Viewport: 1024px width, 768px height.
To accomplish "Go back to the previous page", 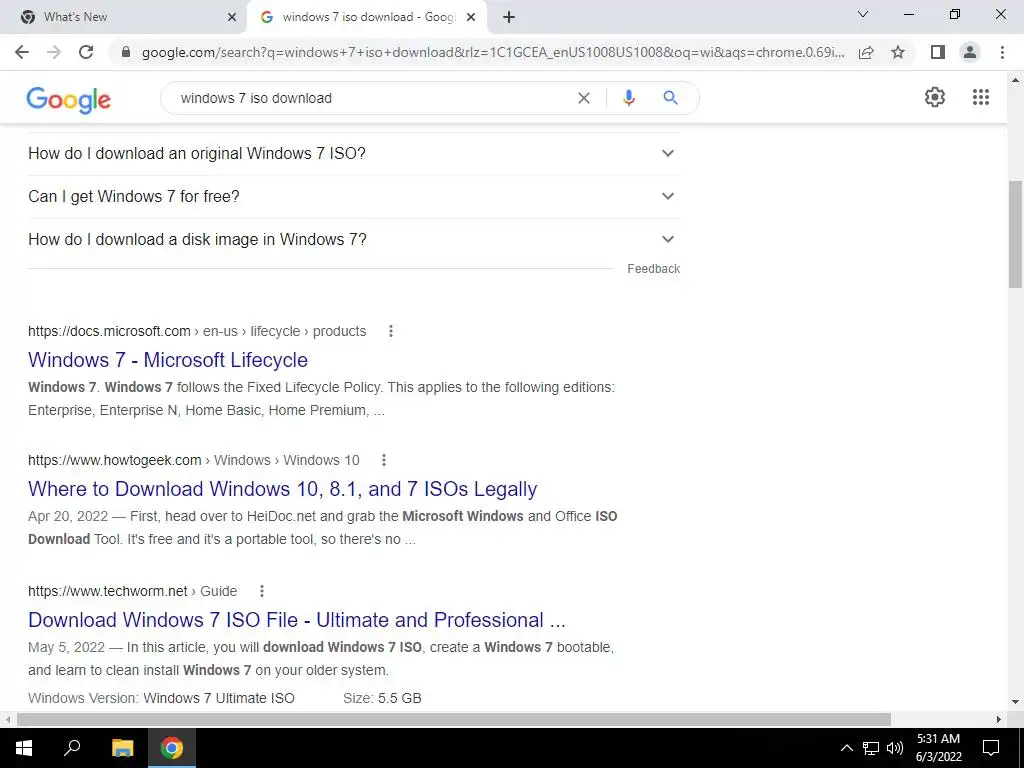I will point(22,52).
